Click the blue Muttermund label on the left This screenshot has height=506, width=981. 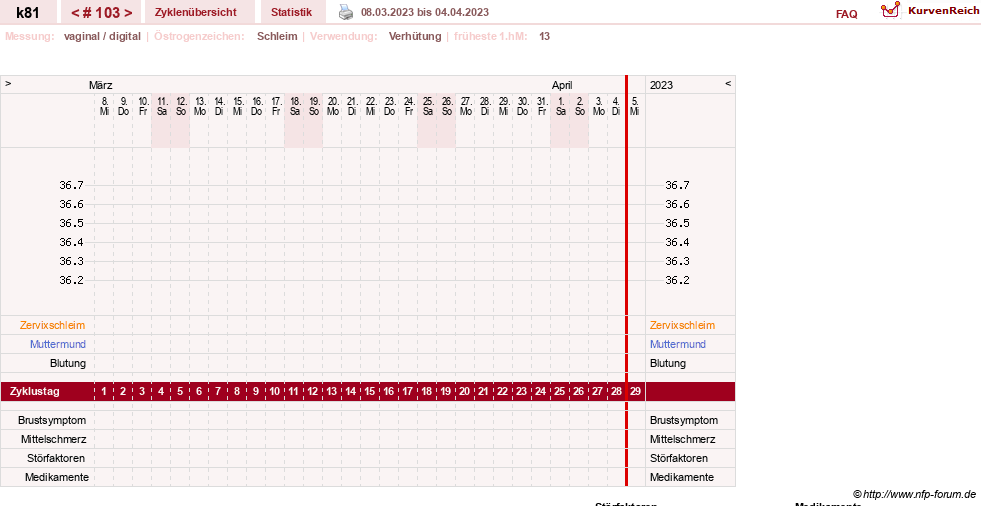pyautogui.click(x=58, y=344)
